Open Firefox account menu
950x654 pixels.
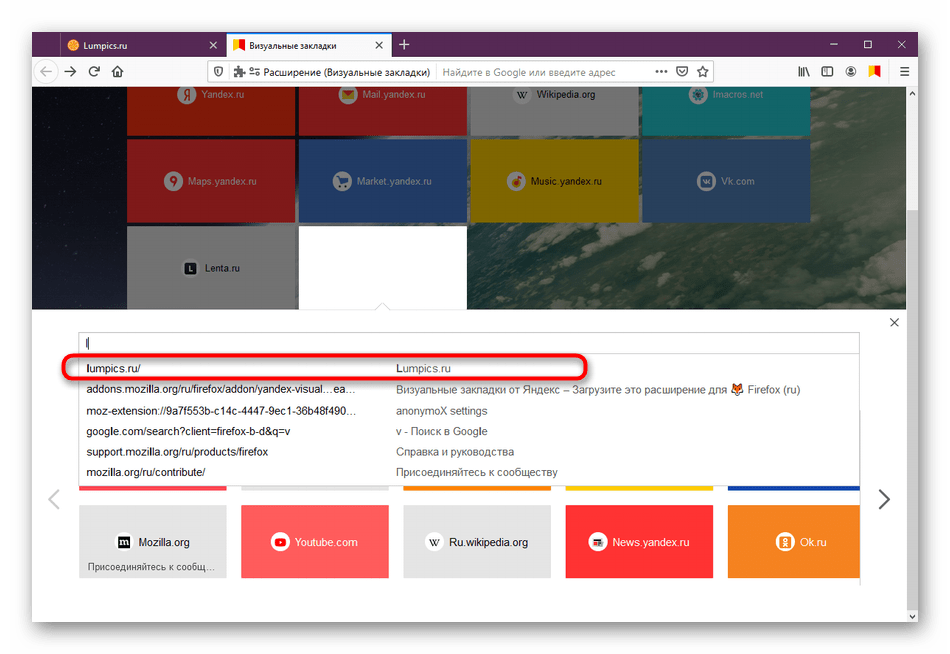(851, 72)
